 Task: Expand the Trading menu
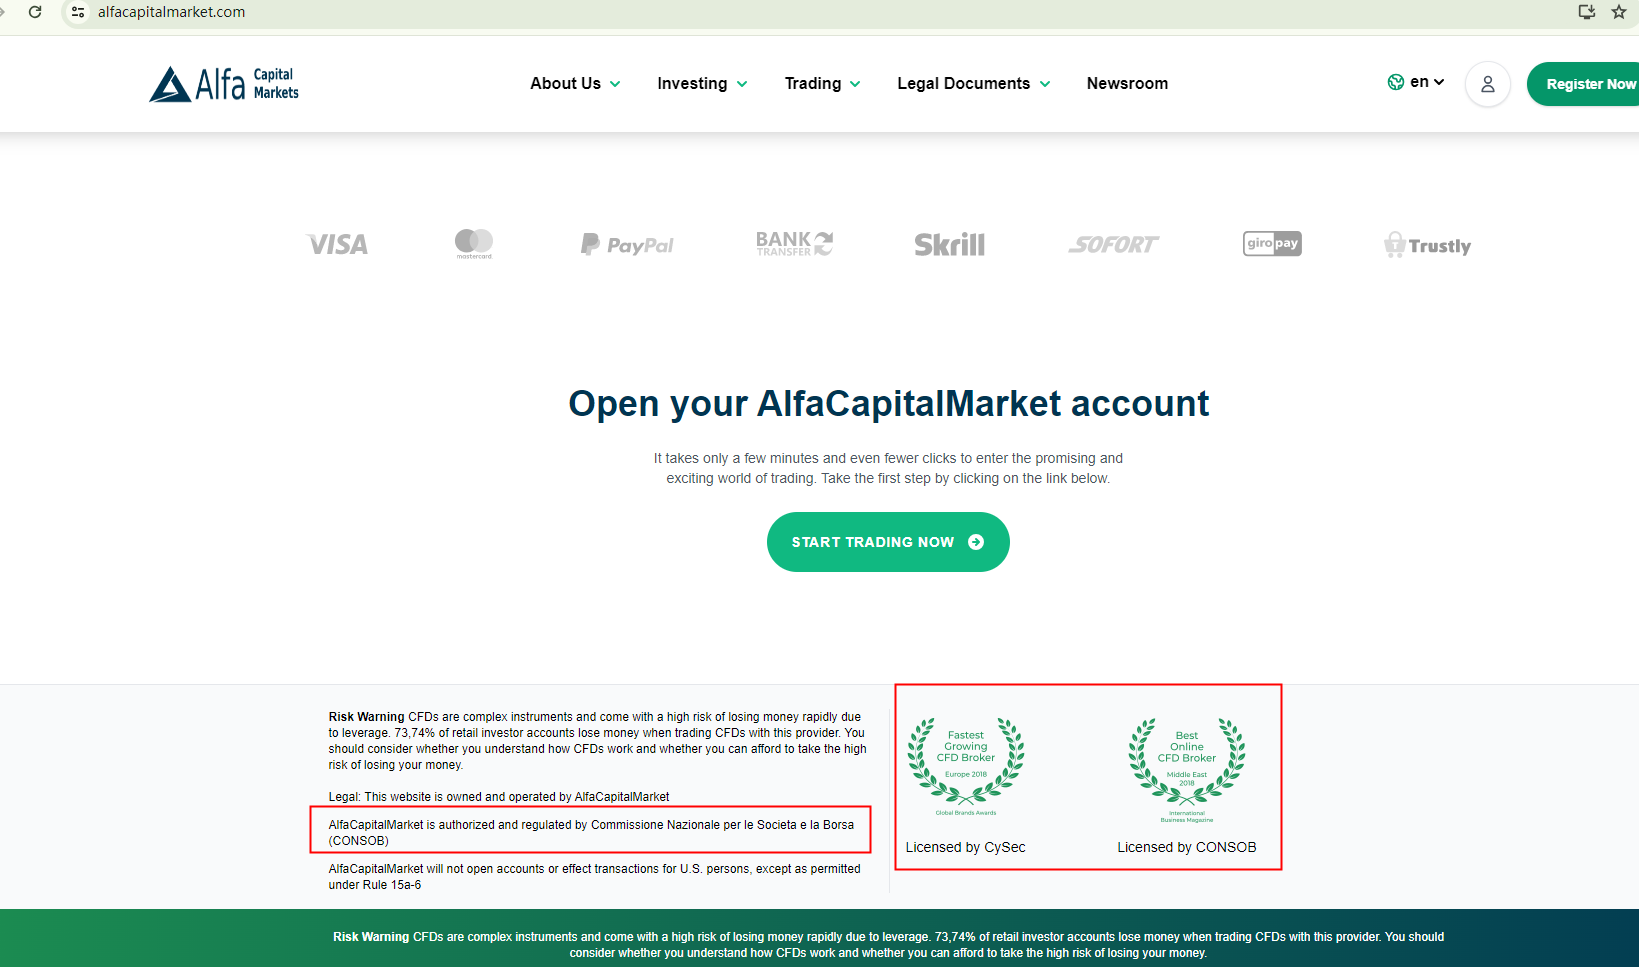click(822, 84)
